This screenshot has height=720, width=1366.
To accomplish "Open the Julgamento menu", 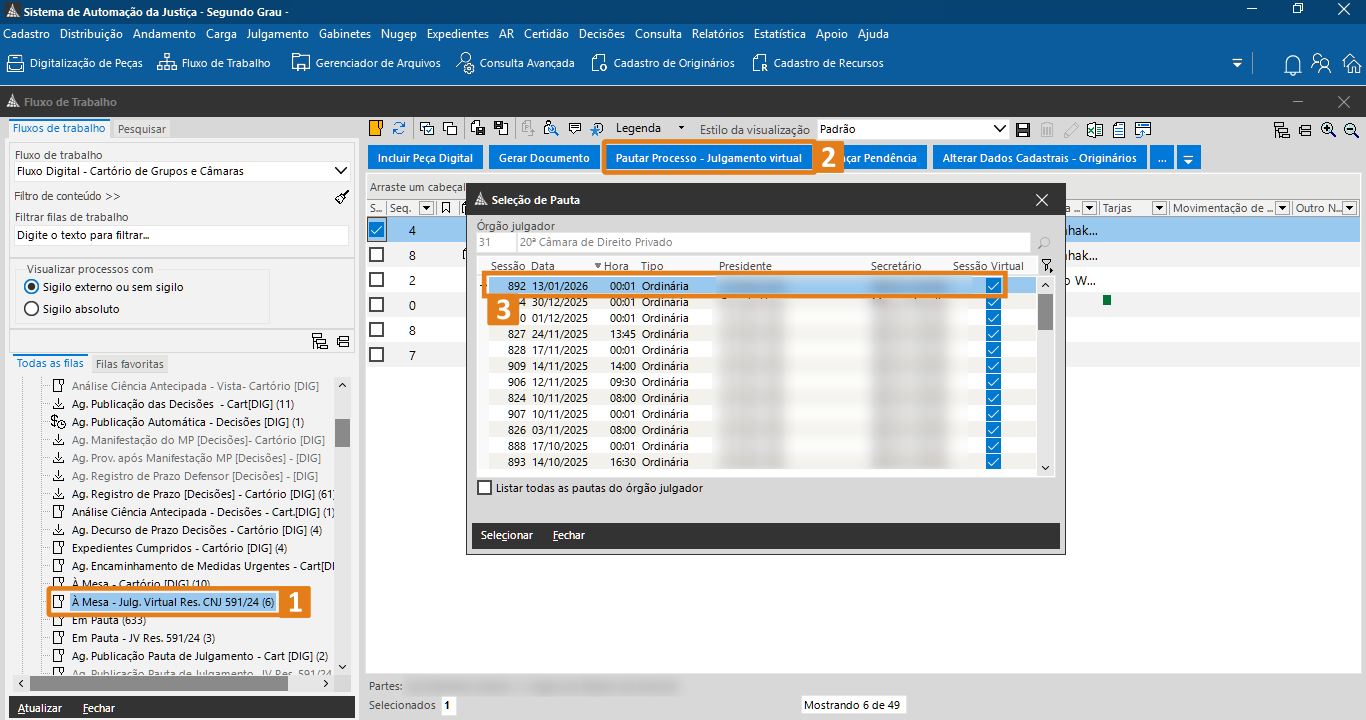I will tap(277, 34).
